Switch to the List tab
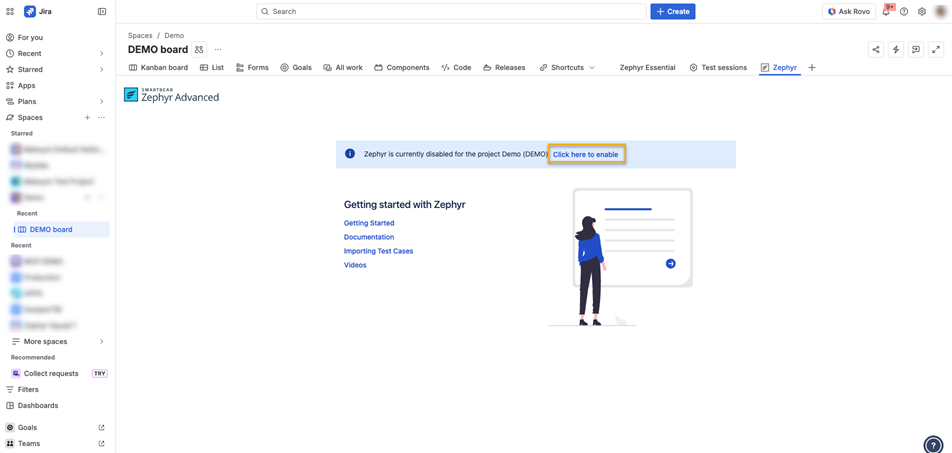952x453 pixels. [x=212, y=67]
